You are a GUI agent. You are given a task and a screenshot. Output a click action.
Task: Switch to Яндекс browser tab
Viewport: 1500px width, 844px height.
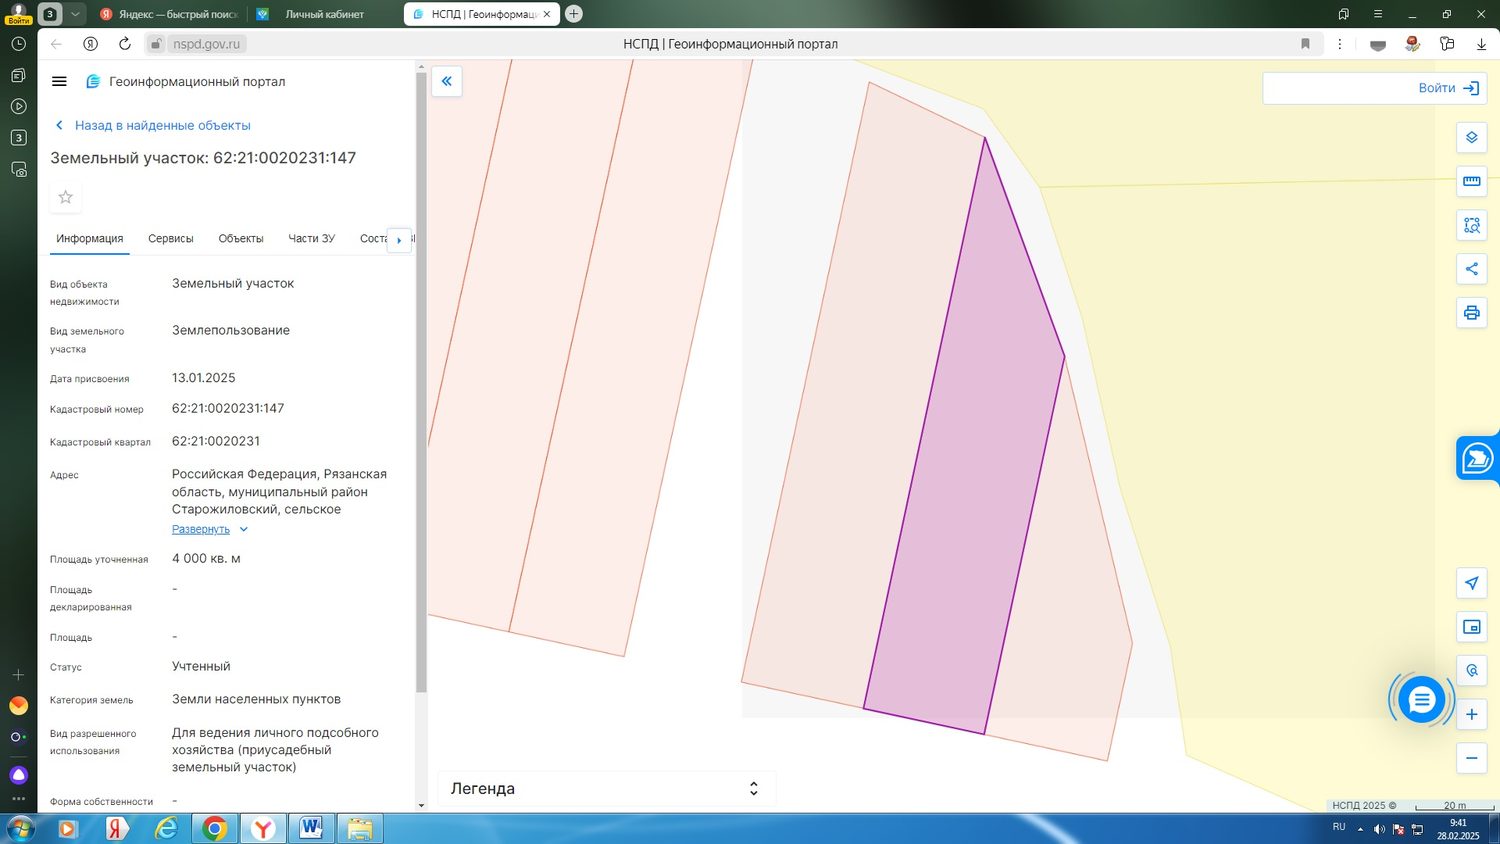[x=168, y=14]
